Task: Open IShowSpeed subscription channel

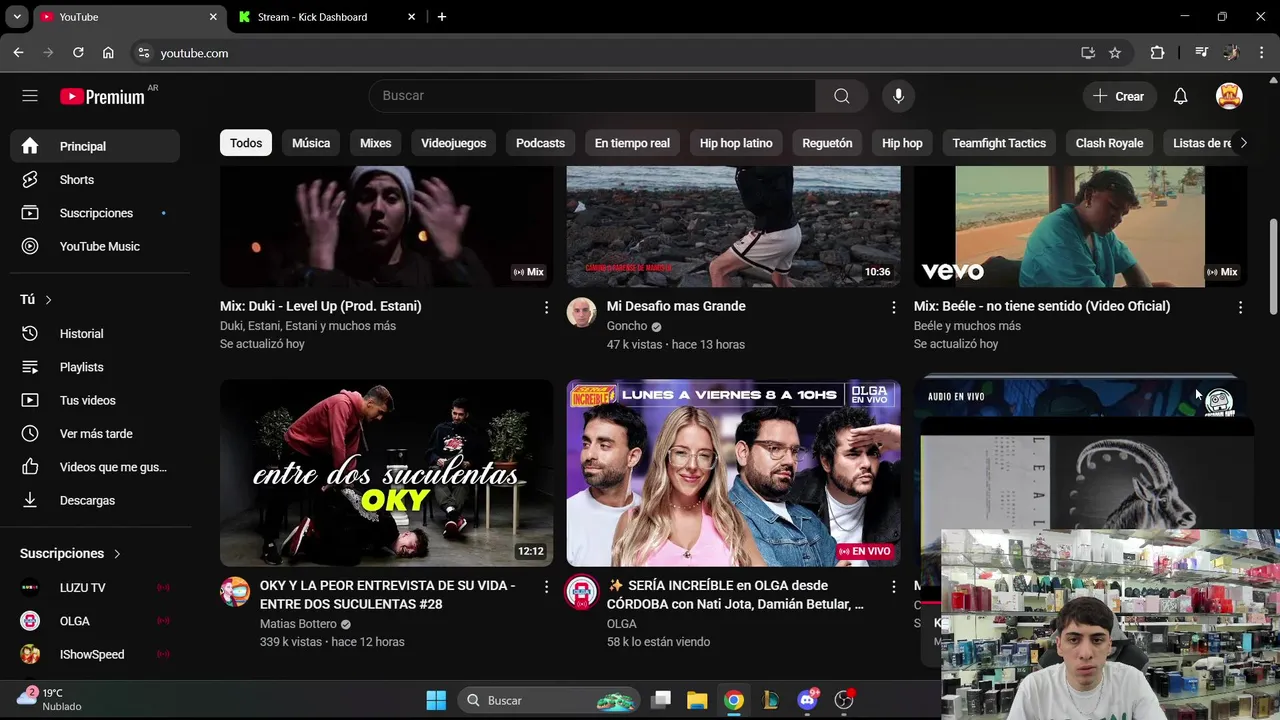Action: [95, 654]
